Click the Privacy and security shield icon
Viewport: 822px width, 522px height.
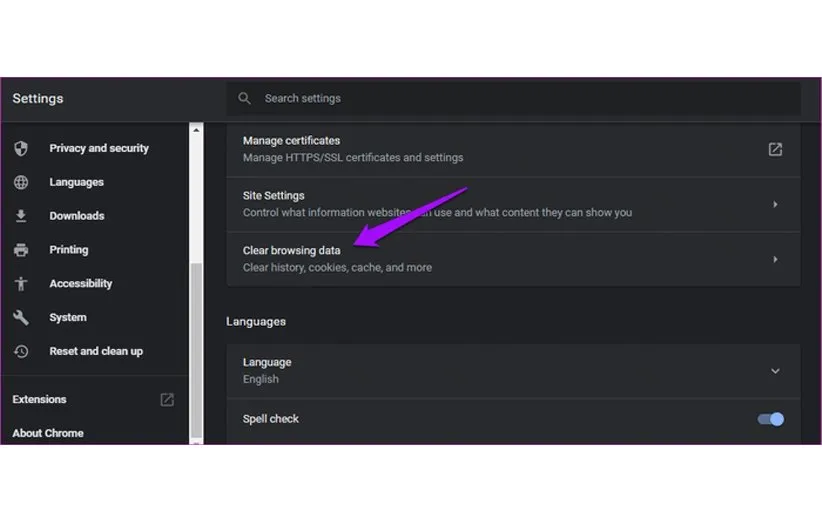[21, 148]
